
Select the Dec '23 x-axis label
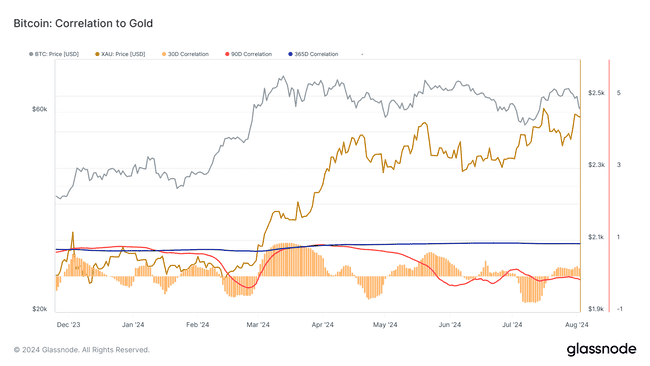pos(68,325)
